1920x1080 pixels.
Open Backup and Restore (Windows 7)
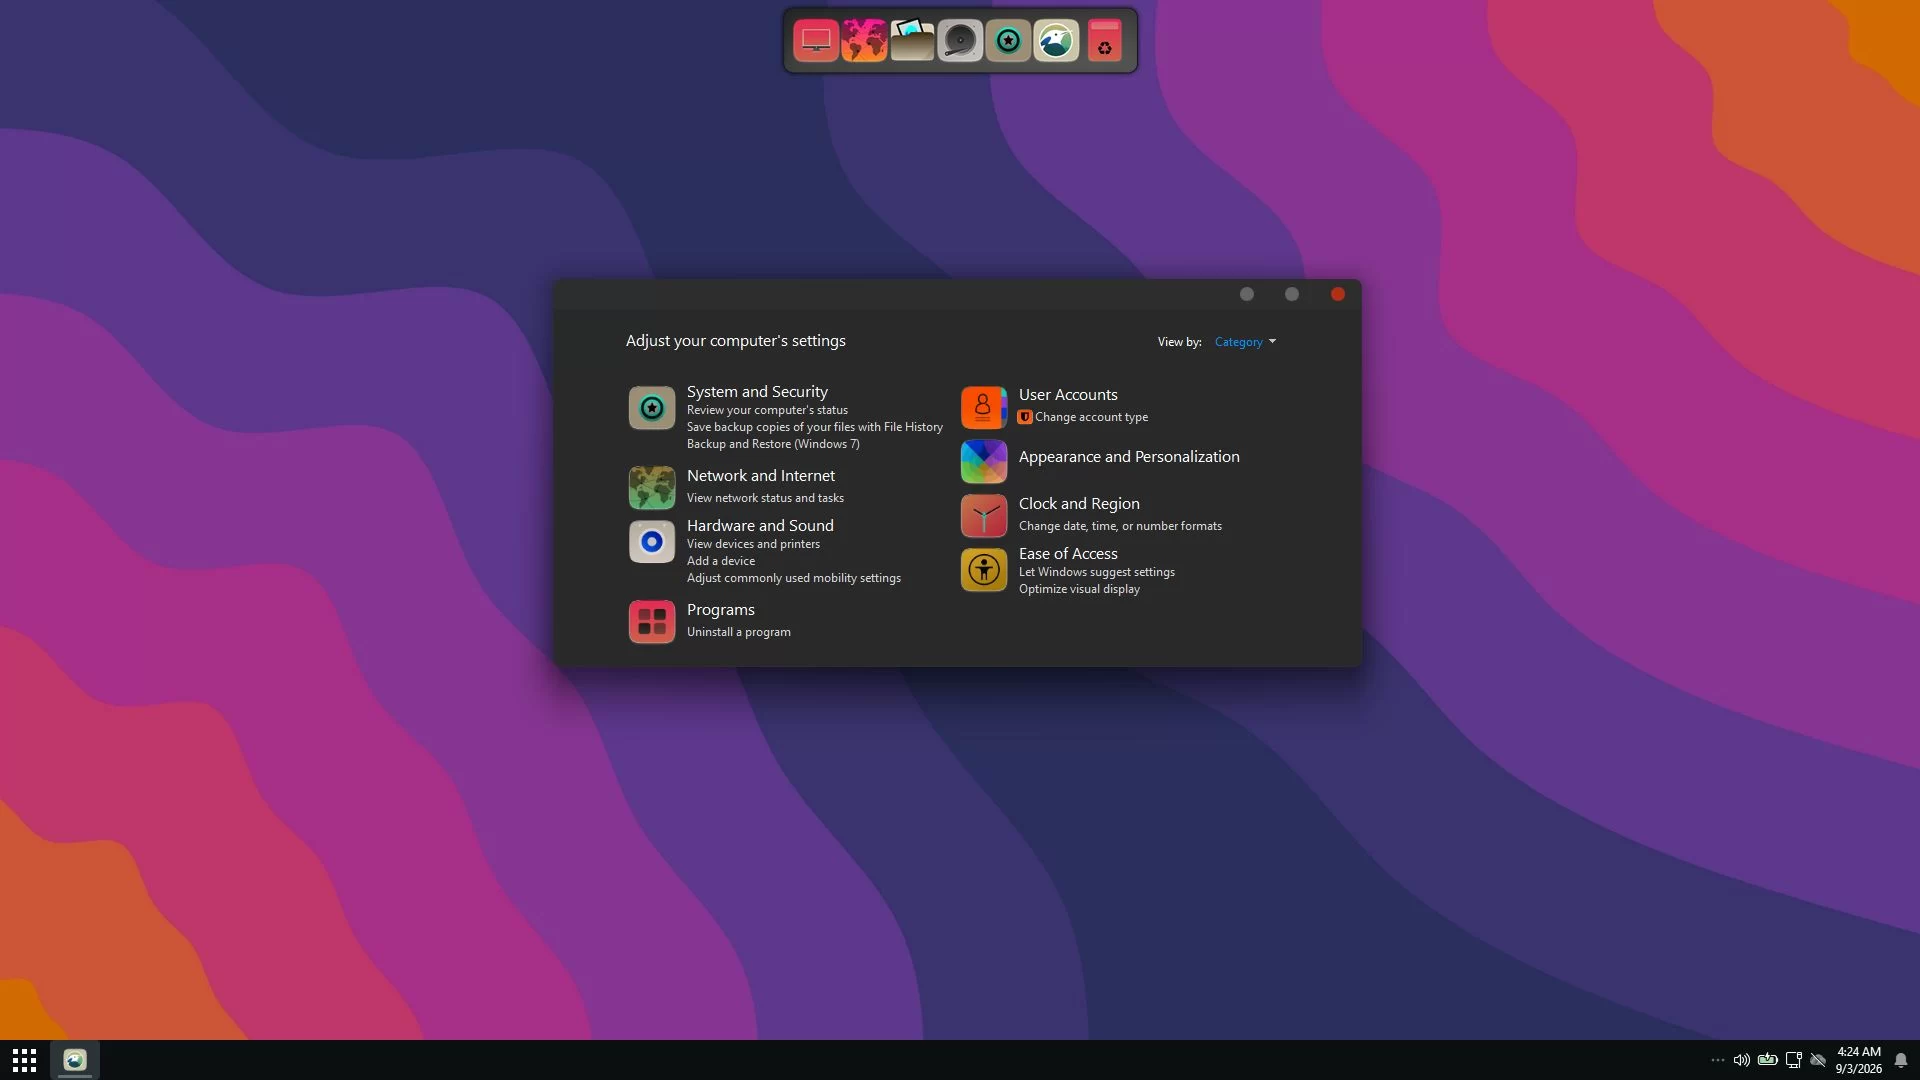tap(773, 444)
